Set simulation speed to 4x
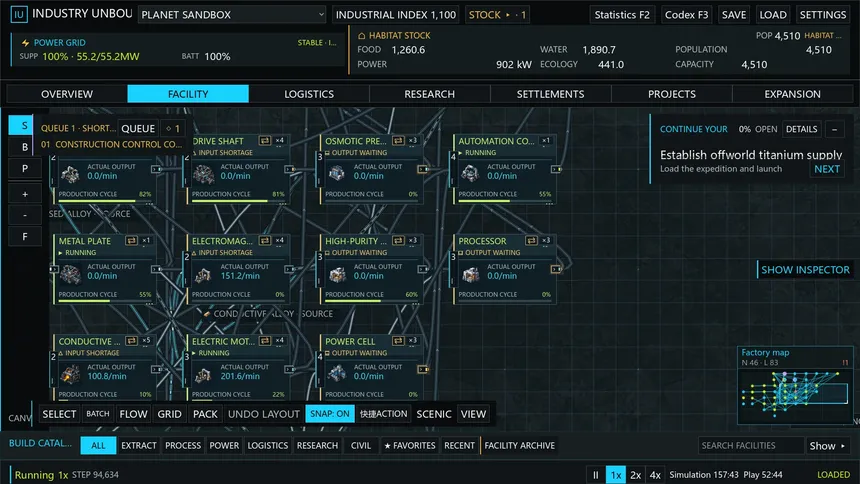Screen dimensions: 860x484 pos(655,475)
